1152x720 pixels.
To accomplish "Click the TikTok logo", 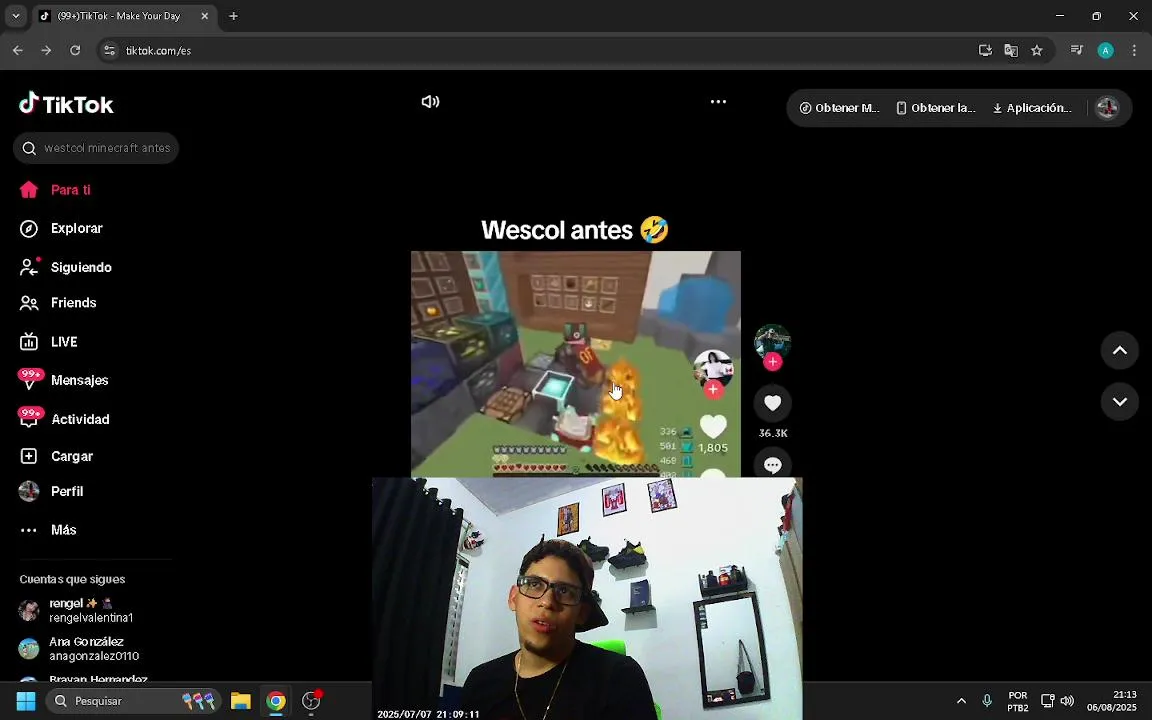I will (66, 104).
